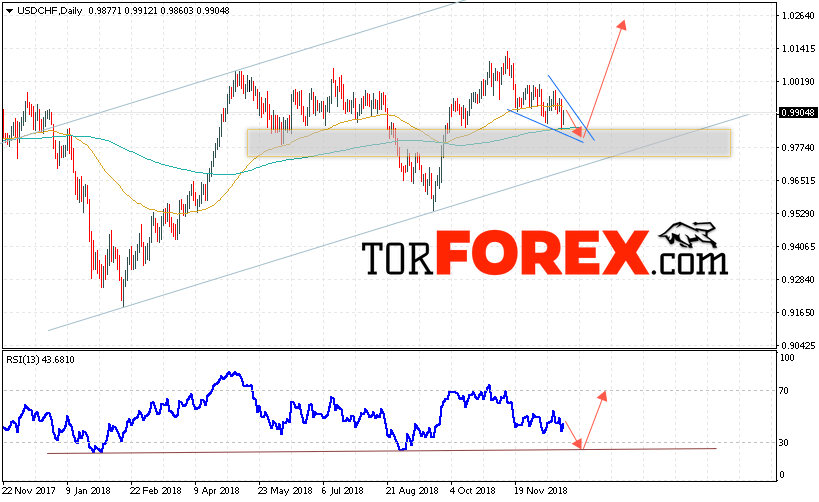Select the 4 Oct 2018 date label
This screenshot has width=819, height=502.
tap(473, 491)
